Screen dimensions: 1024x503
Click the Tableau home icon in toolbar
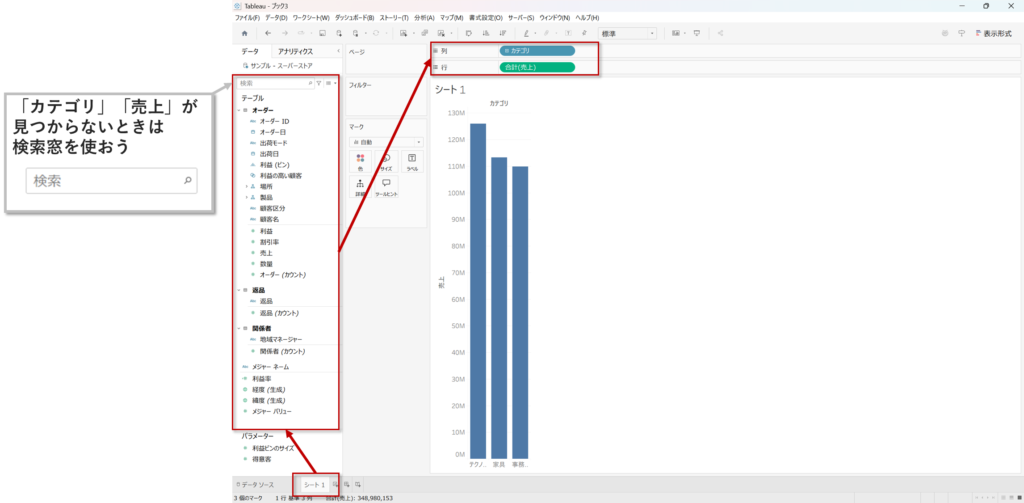[244, 33]
